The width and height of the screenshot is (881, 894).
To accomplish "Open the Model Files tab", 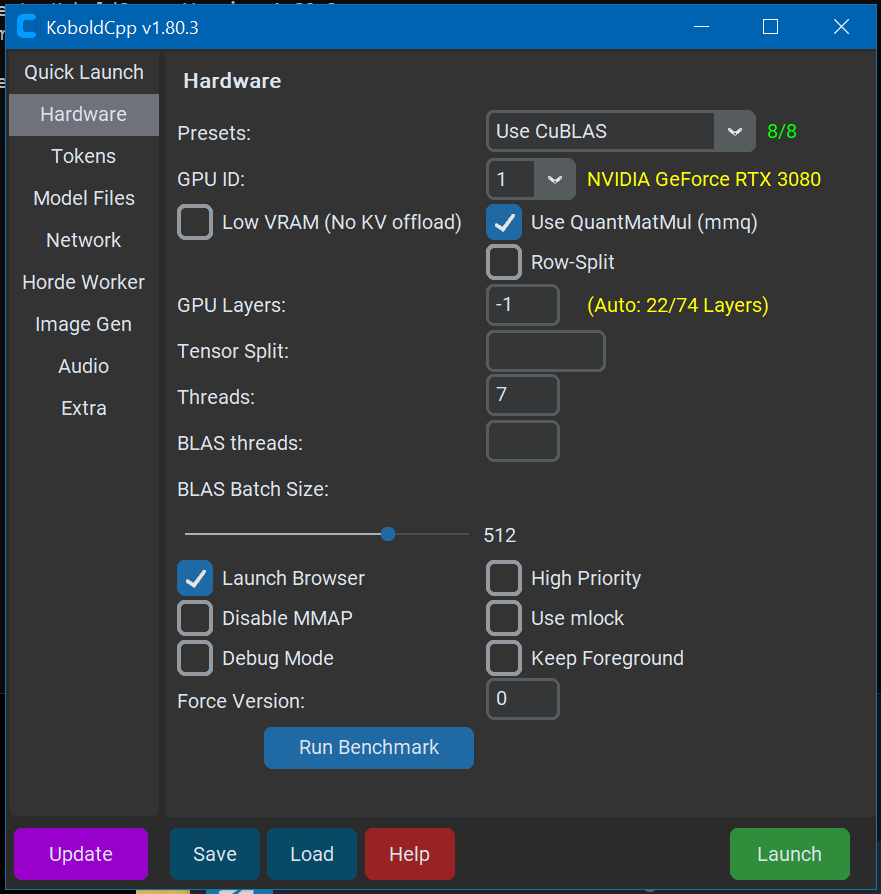I will 84,198.
